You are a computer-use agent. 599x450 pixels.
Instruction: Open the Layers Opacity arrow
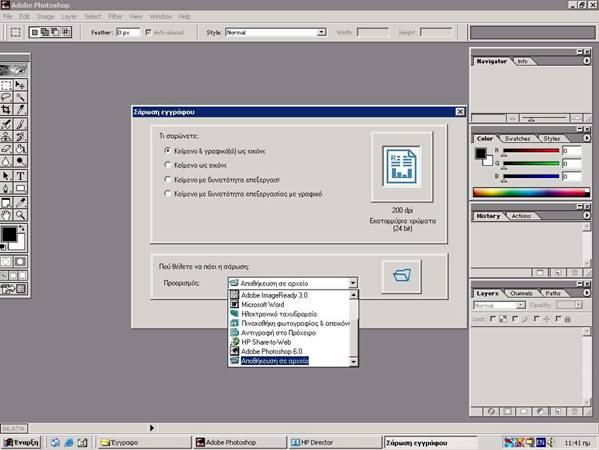[579, 304]
